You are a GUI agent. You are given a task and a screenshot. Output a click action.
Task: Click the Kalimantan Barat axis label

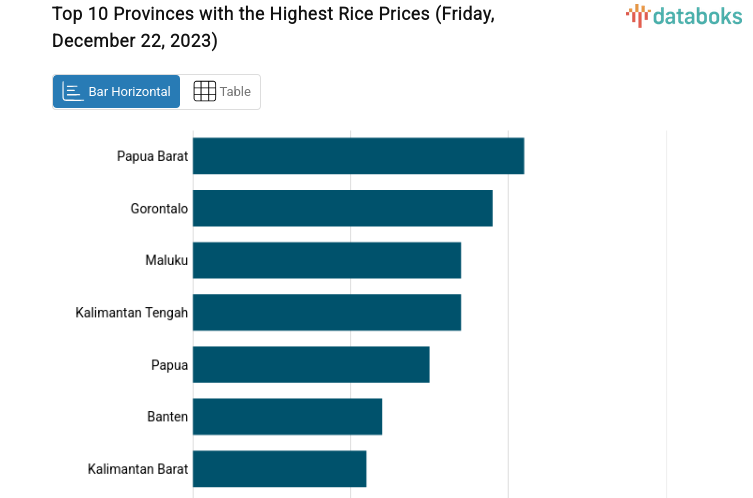click(x=137, y=468)
